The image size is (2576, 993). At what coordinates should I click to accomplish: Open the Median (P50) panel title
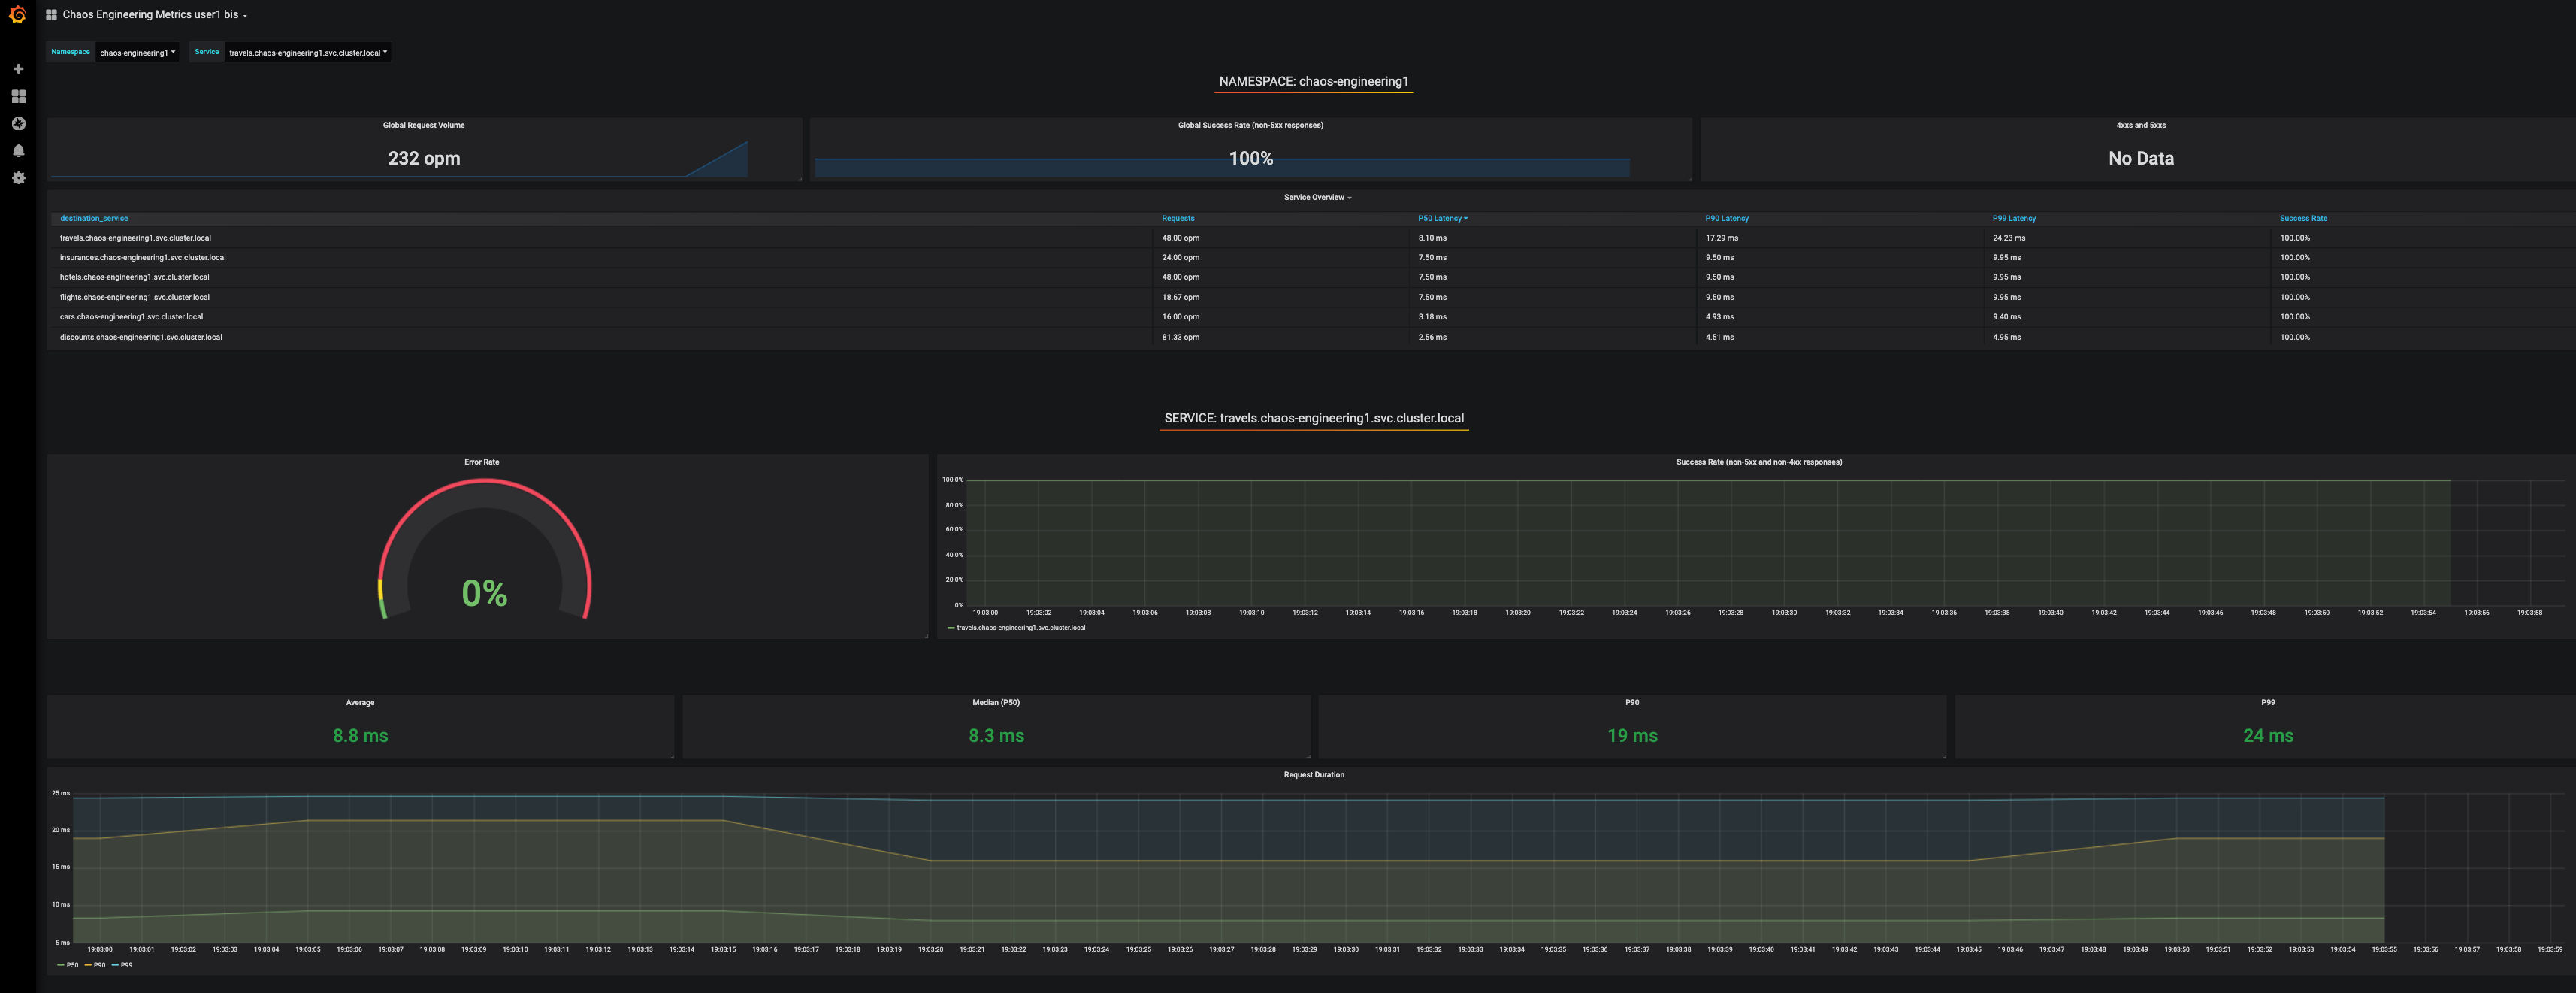point(996,703)
